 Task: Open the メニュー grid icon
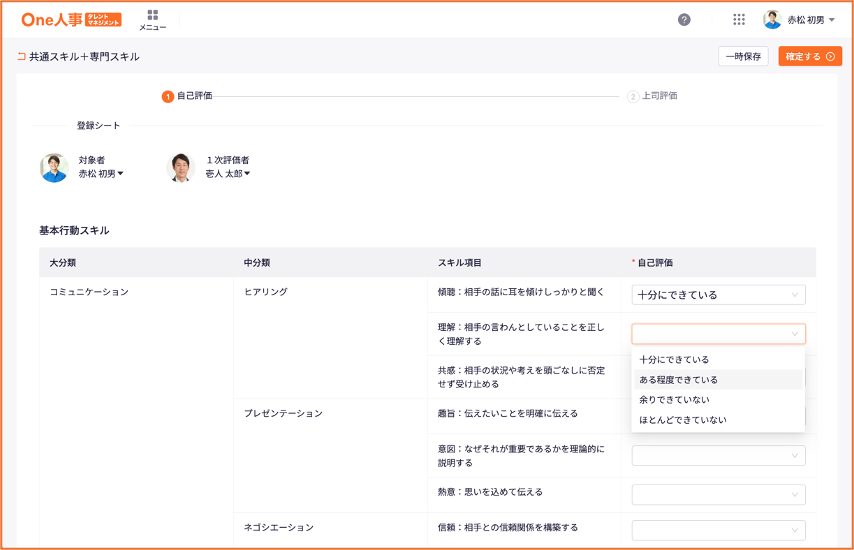tap(152, 15)
